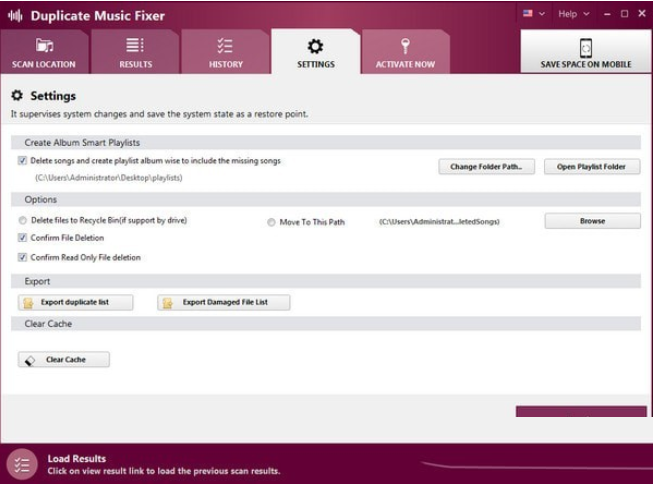The height and width of the screenshot is (485, 653).
Task: Click the Load Results heading text
Action: point(77,459)
